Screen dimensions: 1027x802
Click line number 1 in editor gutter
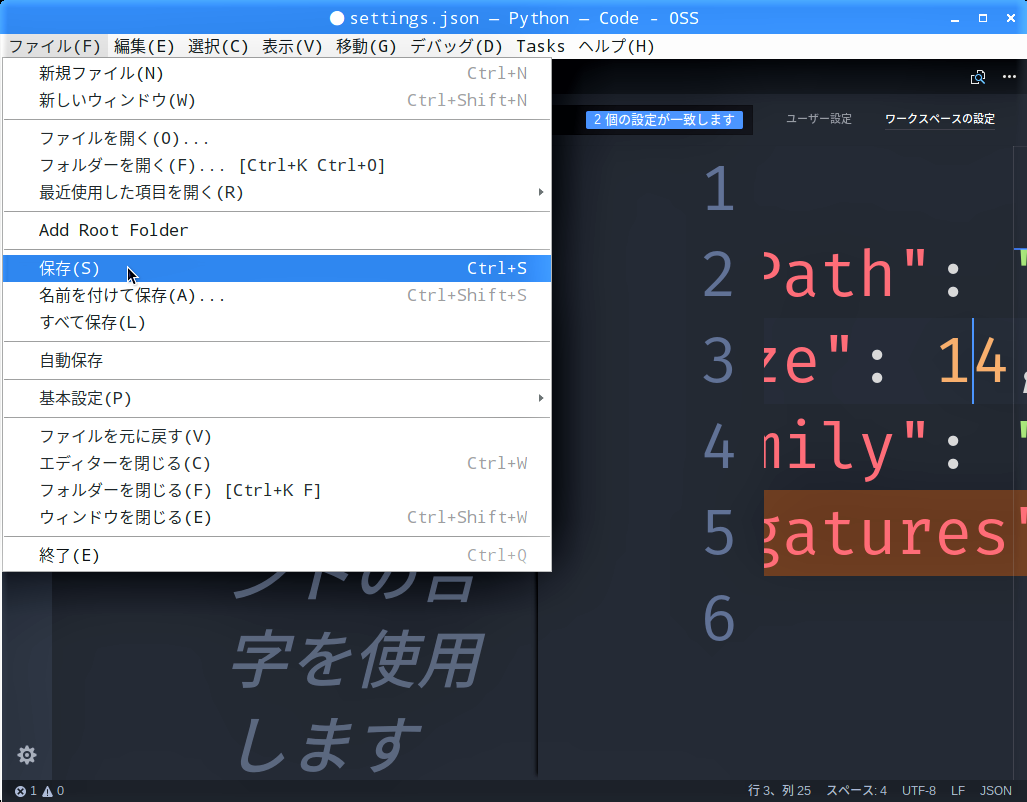pyautogui.click(x=719, y=189)
